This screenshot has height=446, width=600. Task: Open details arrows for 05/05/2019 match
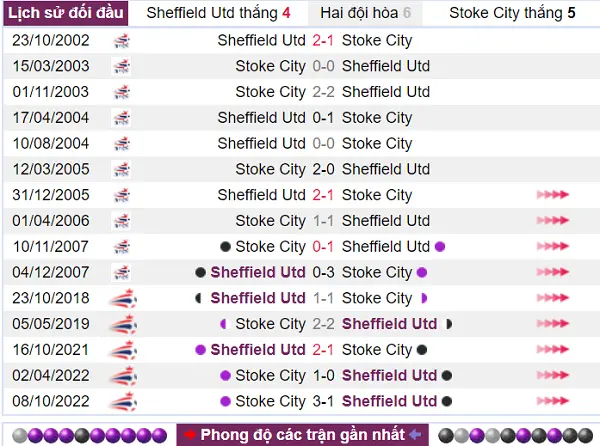pos(553,324)
